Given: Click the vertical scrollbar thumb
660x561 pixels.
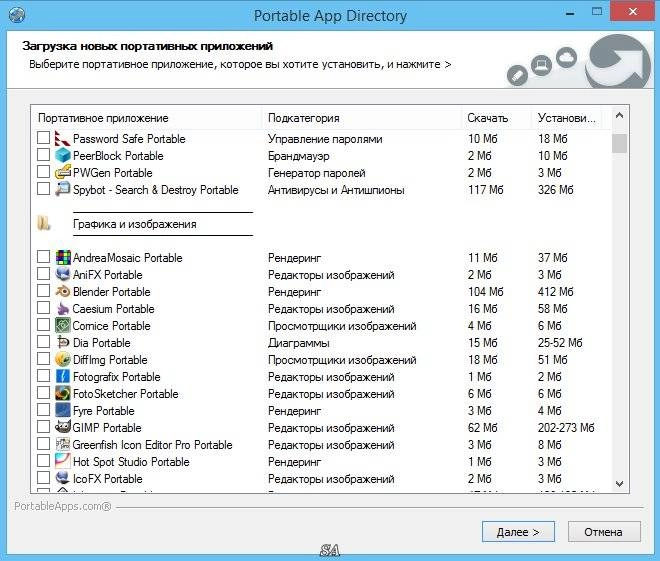Looking at the screenshot, I should (x=619, y=143).
